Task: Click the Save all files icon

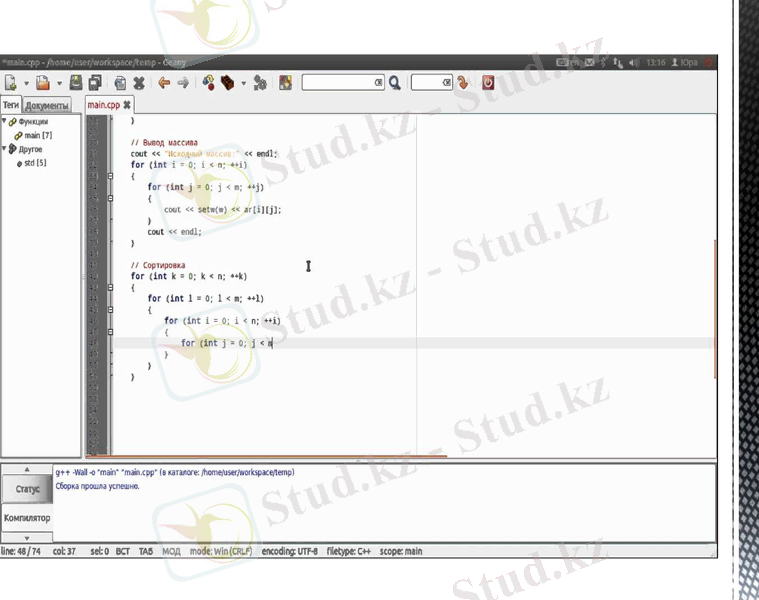Action: [95, 83]
